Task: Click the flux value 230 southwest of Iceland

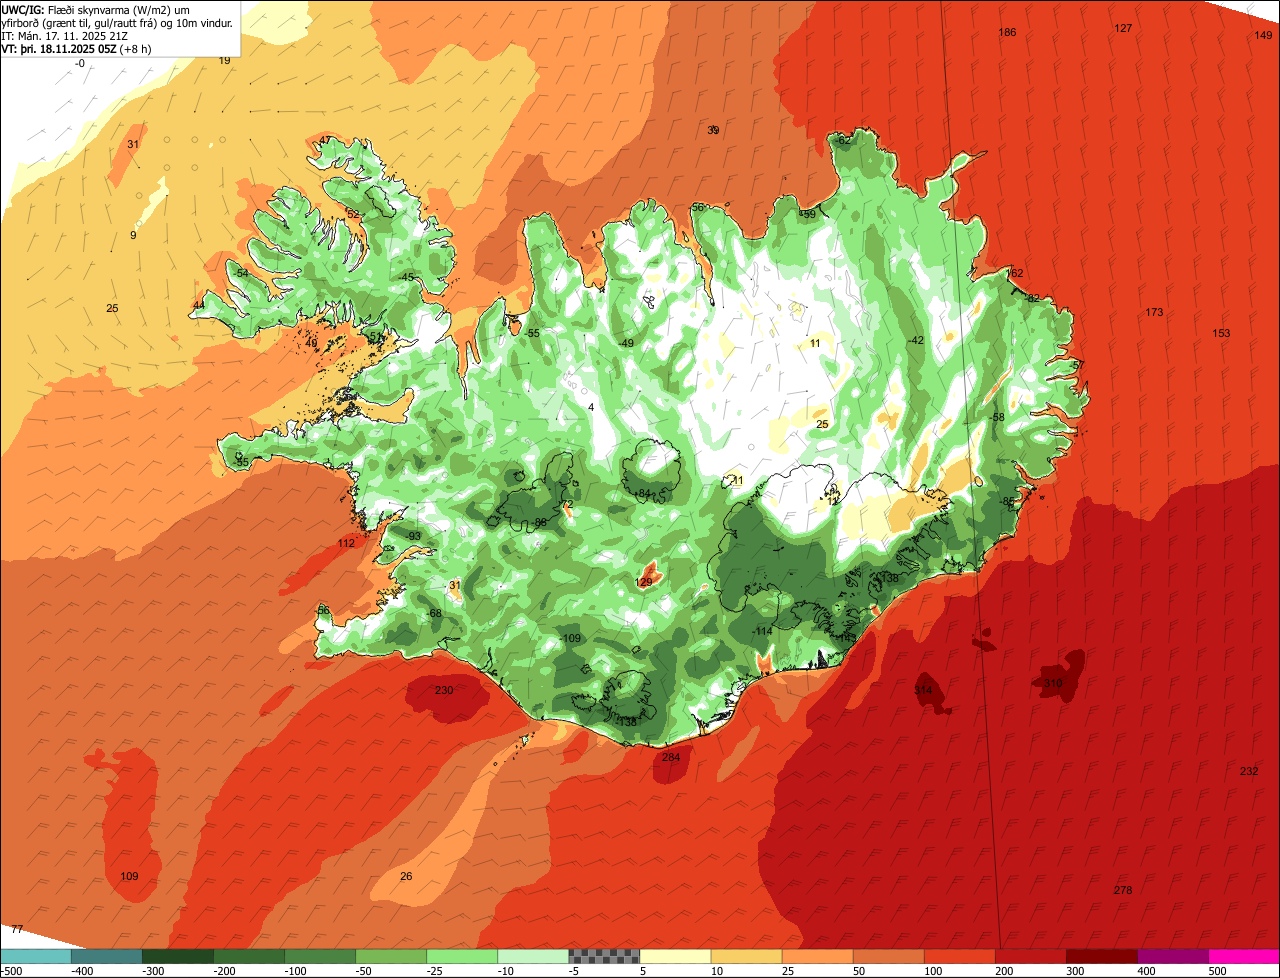Action: click(444, 690)
